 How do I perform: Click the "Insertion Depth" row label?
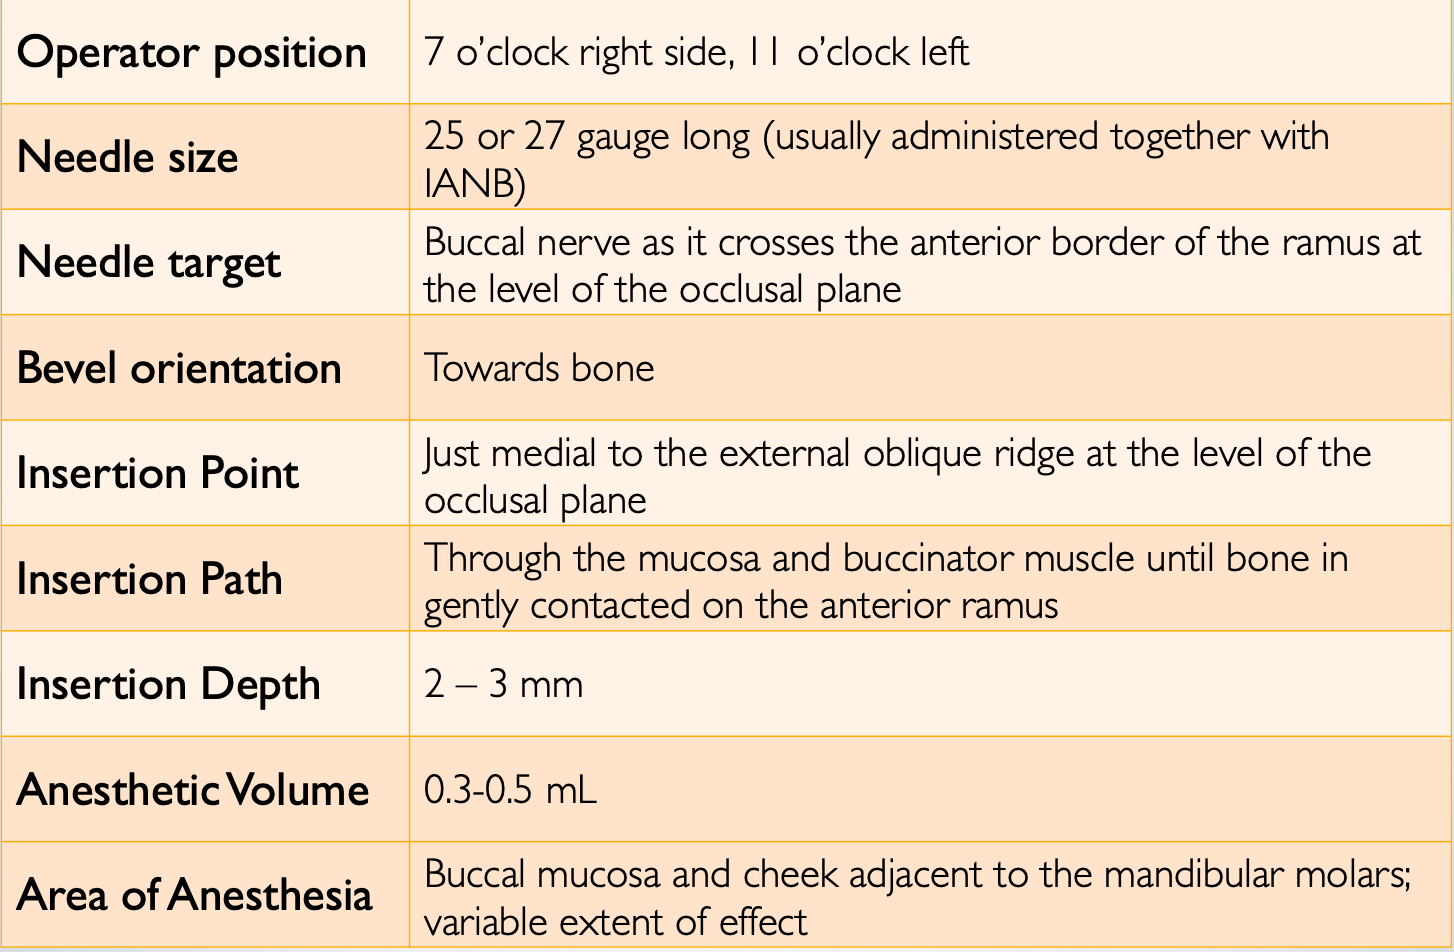tap(169, 685)
